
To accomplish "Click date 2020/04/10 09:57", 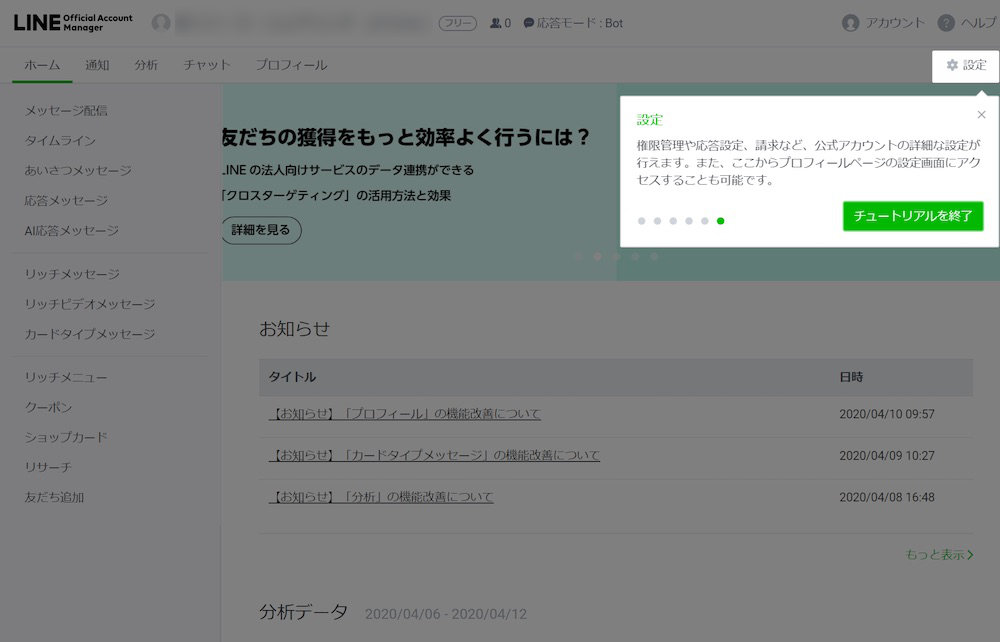I will (886, 414).
